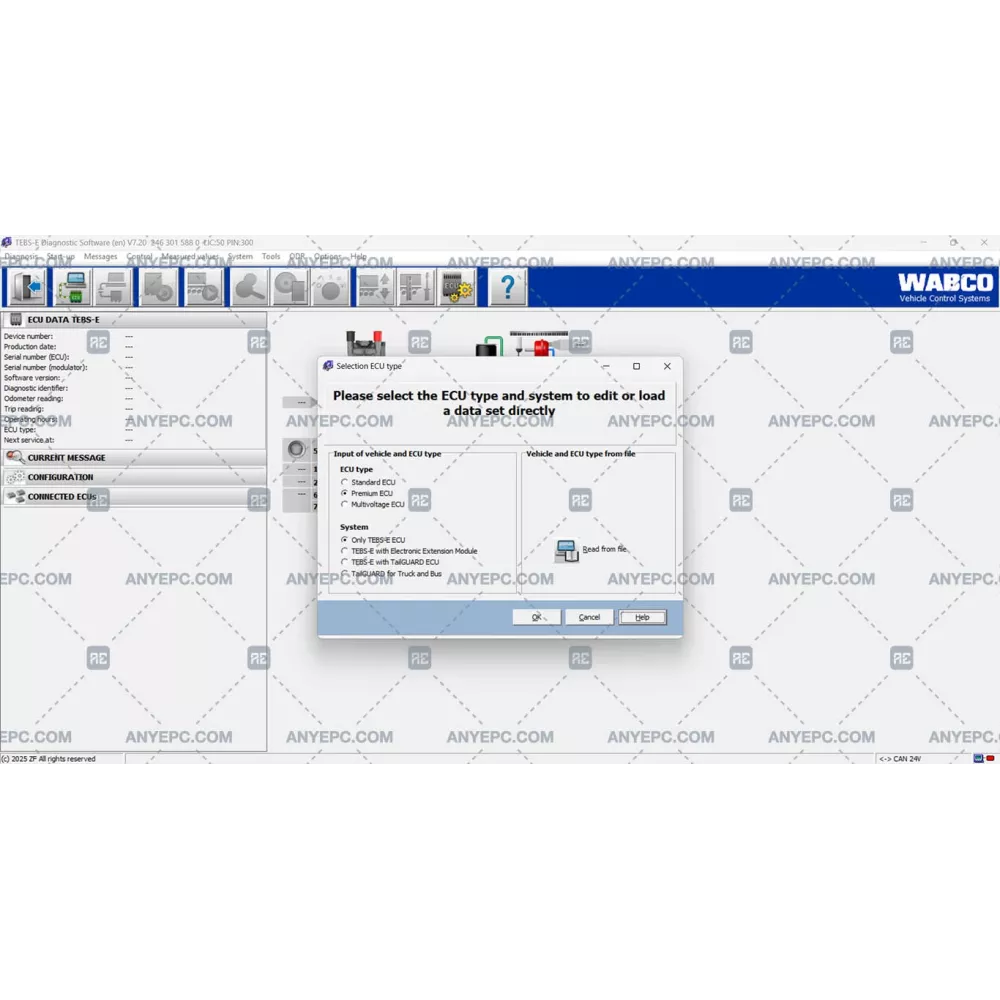The width and height of the screenshot is (1000, 1000).
Task: Open the Messages menu
Action: pos(100,257)
